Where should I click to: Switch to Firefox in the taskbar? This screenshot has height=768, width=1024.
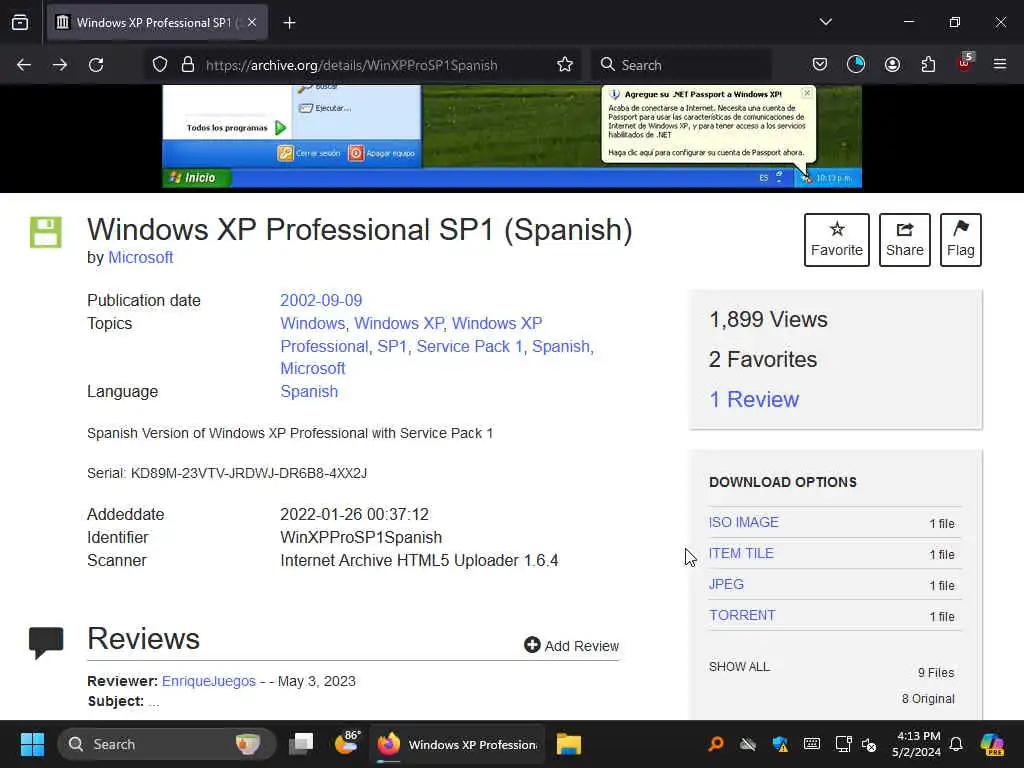[458, 744]
